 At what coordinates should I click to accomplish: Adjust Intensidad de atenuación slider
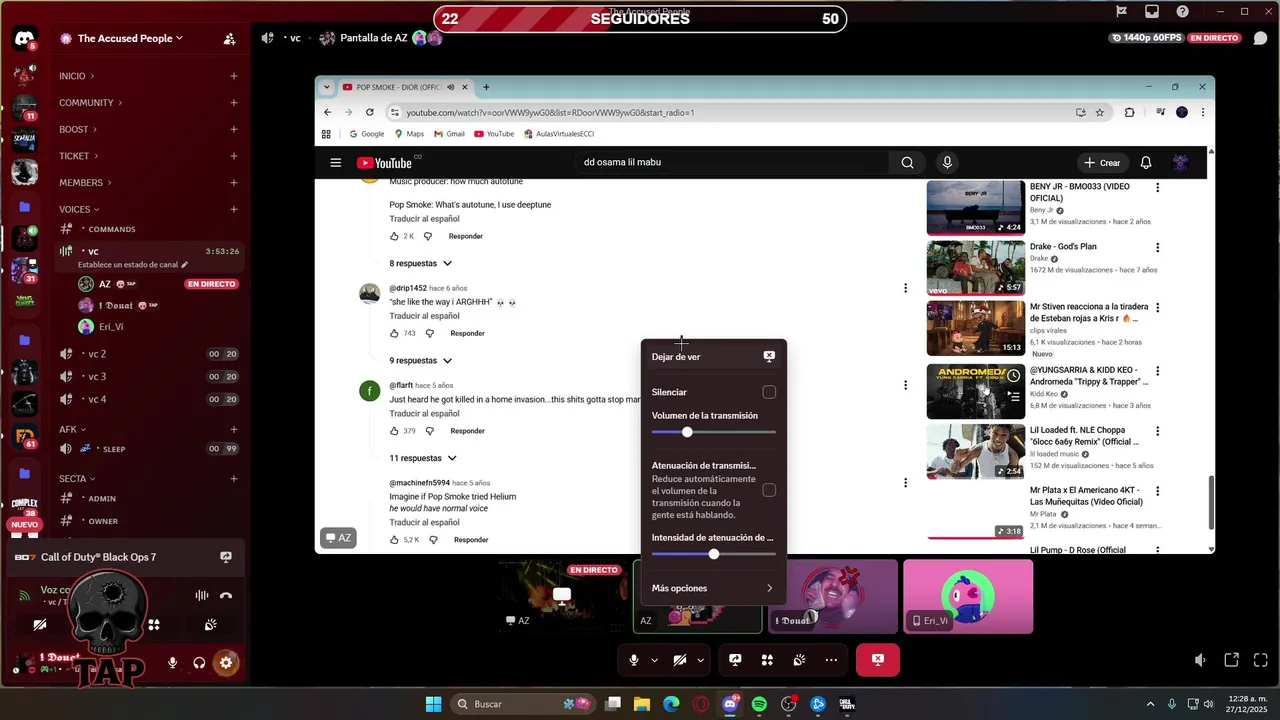pyautogui.click(x=713, y=554)
